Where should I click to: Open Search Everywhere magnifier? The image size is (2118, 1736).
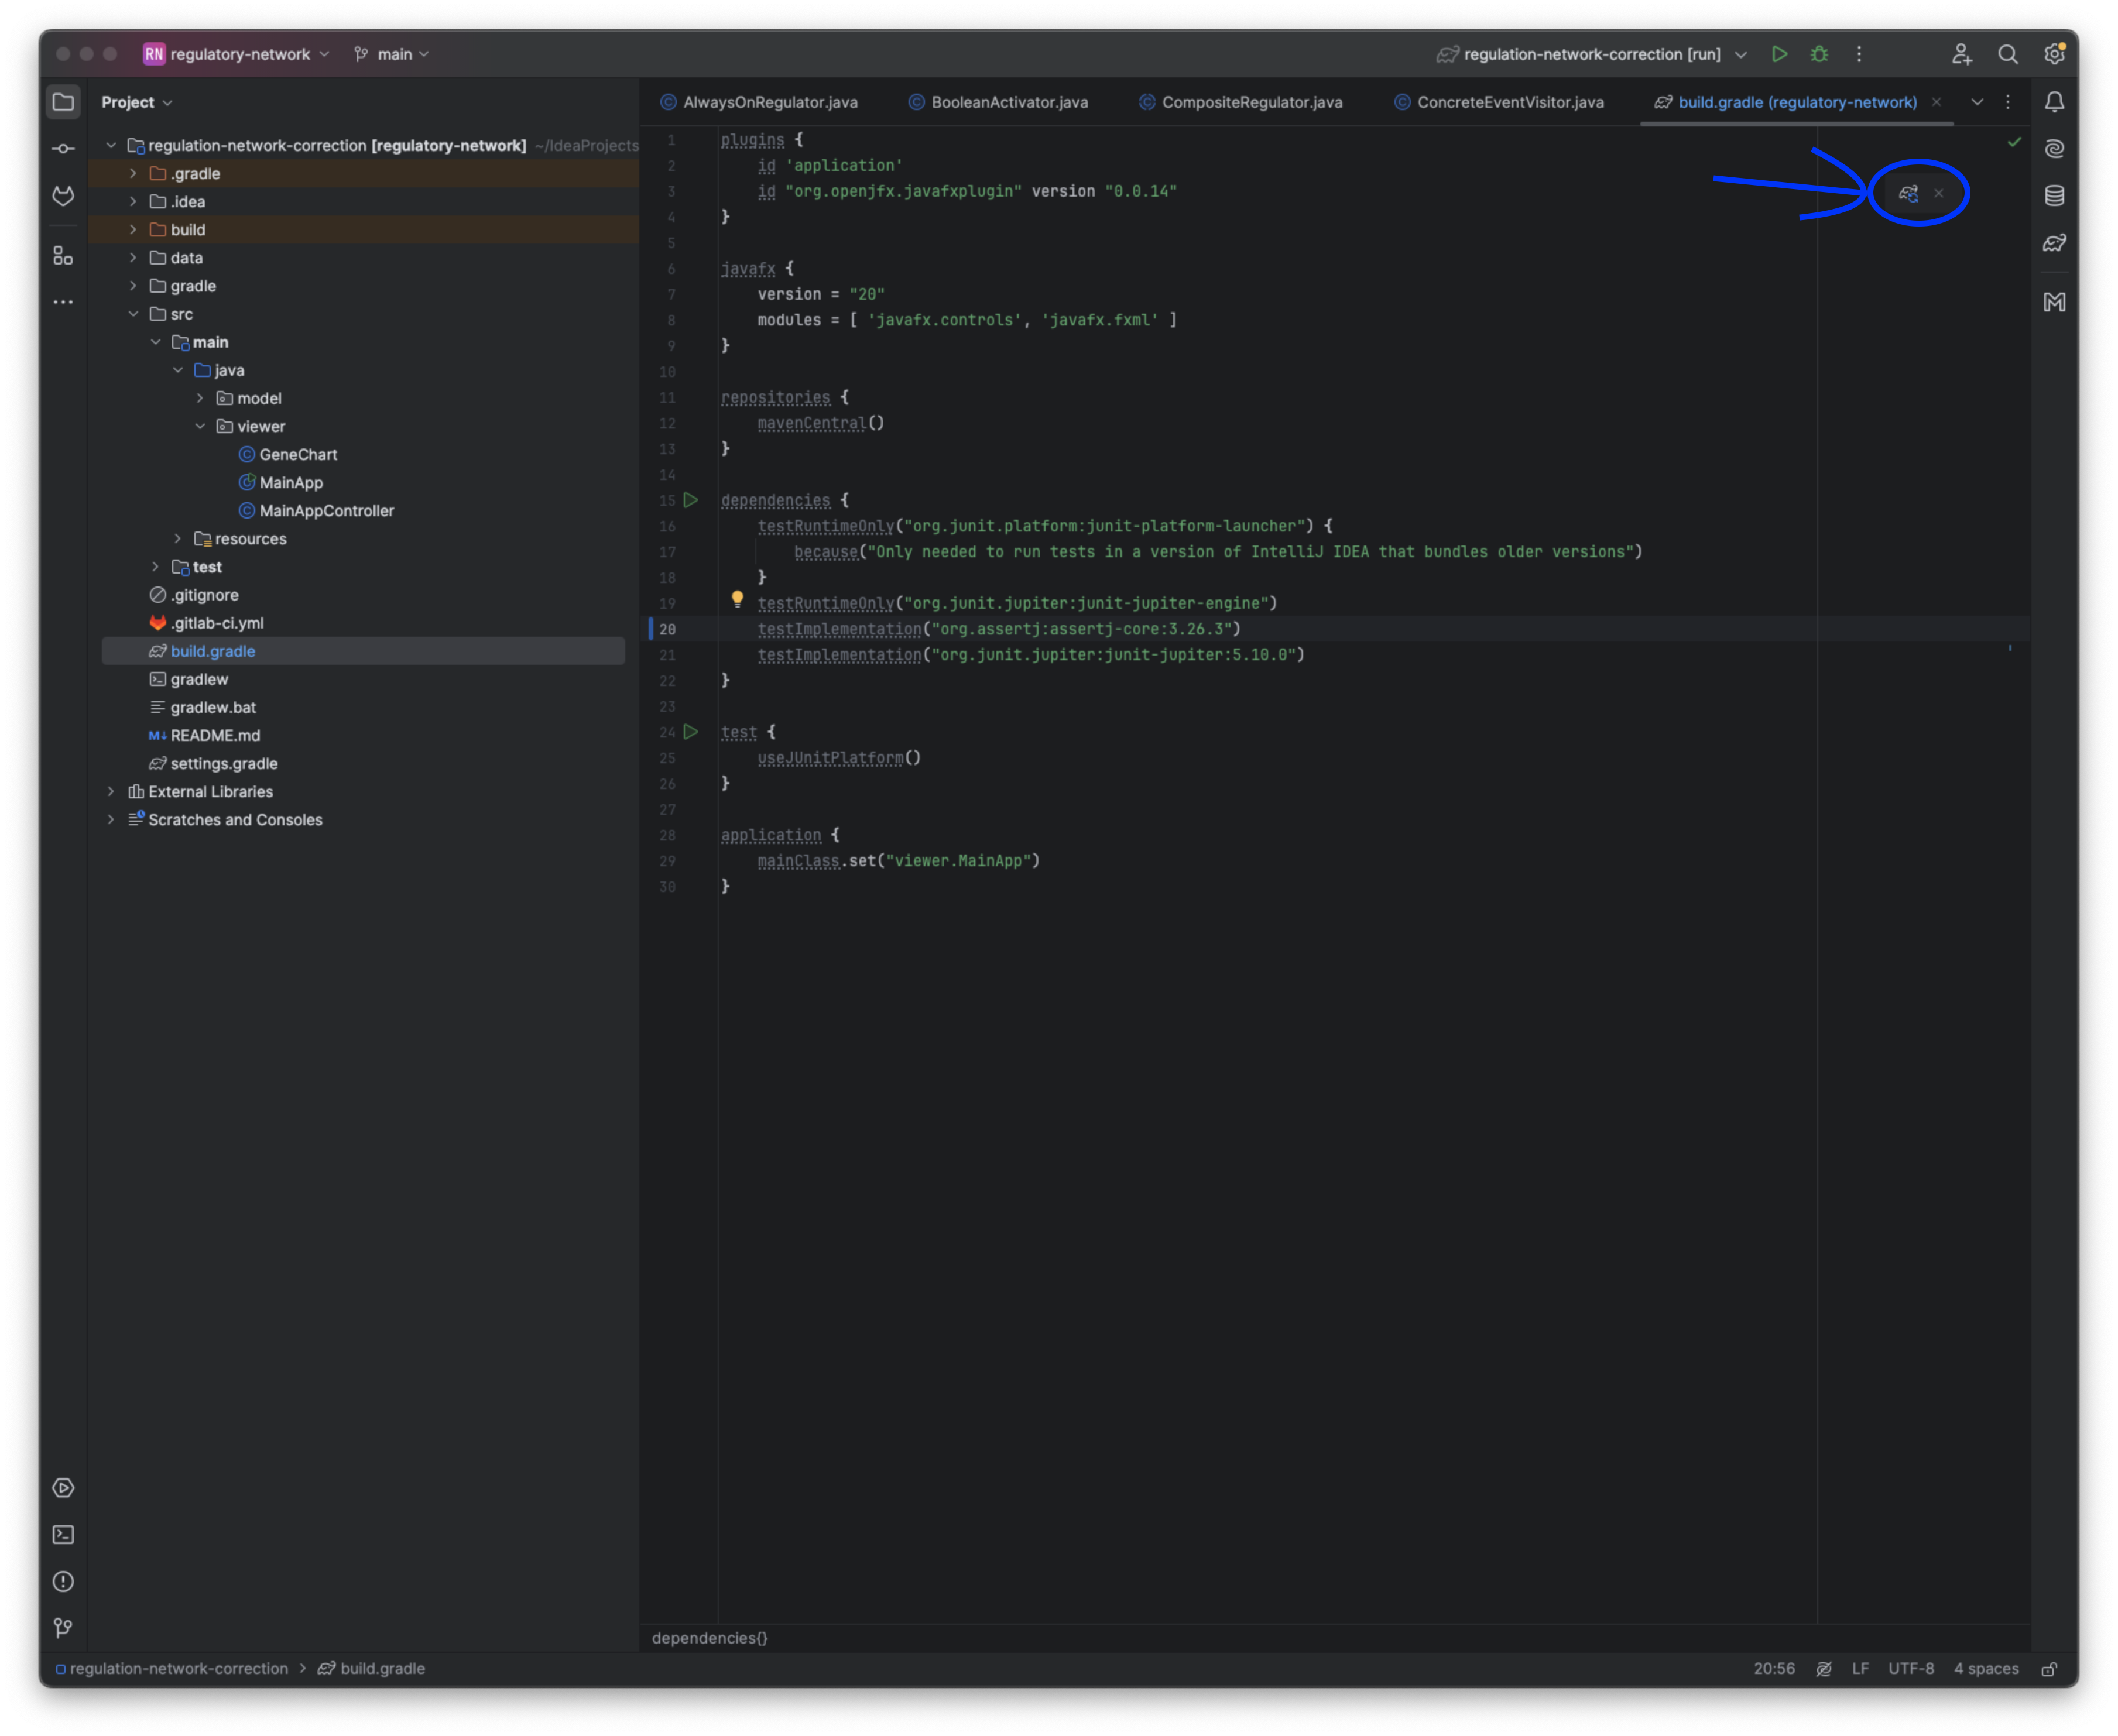pyautogui.click(x=2008, y=54)
